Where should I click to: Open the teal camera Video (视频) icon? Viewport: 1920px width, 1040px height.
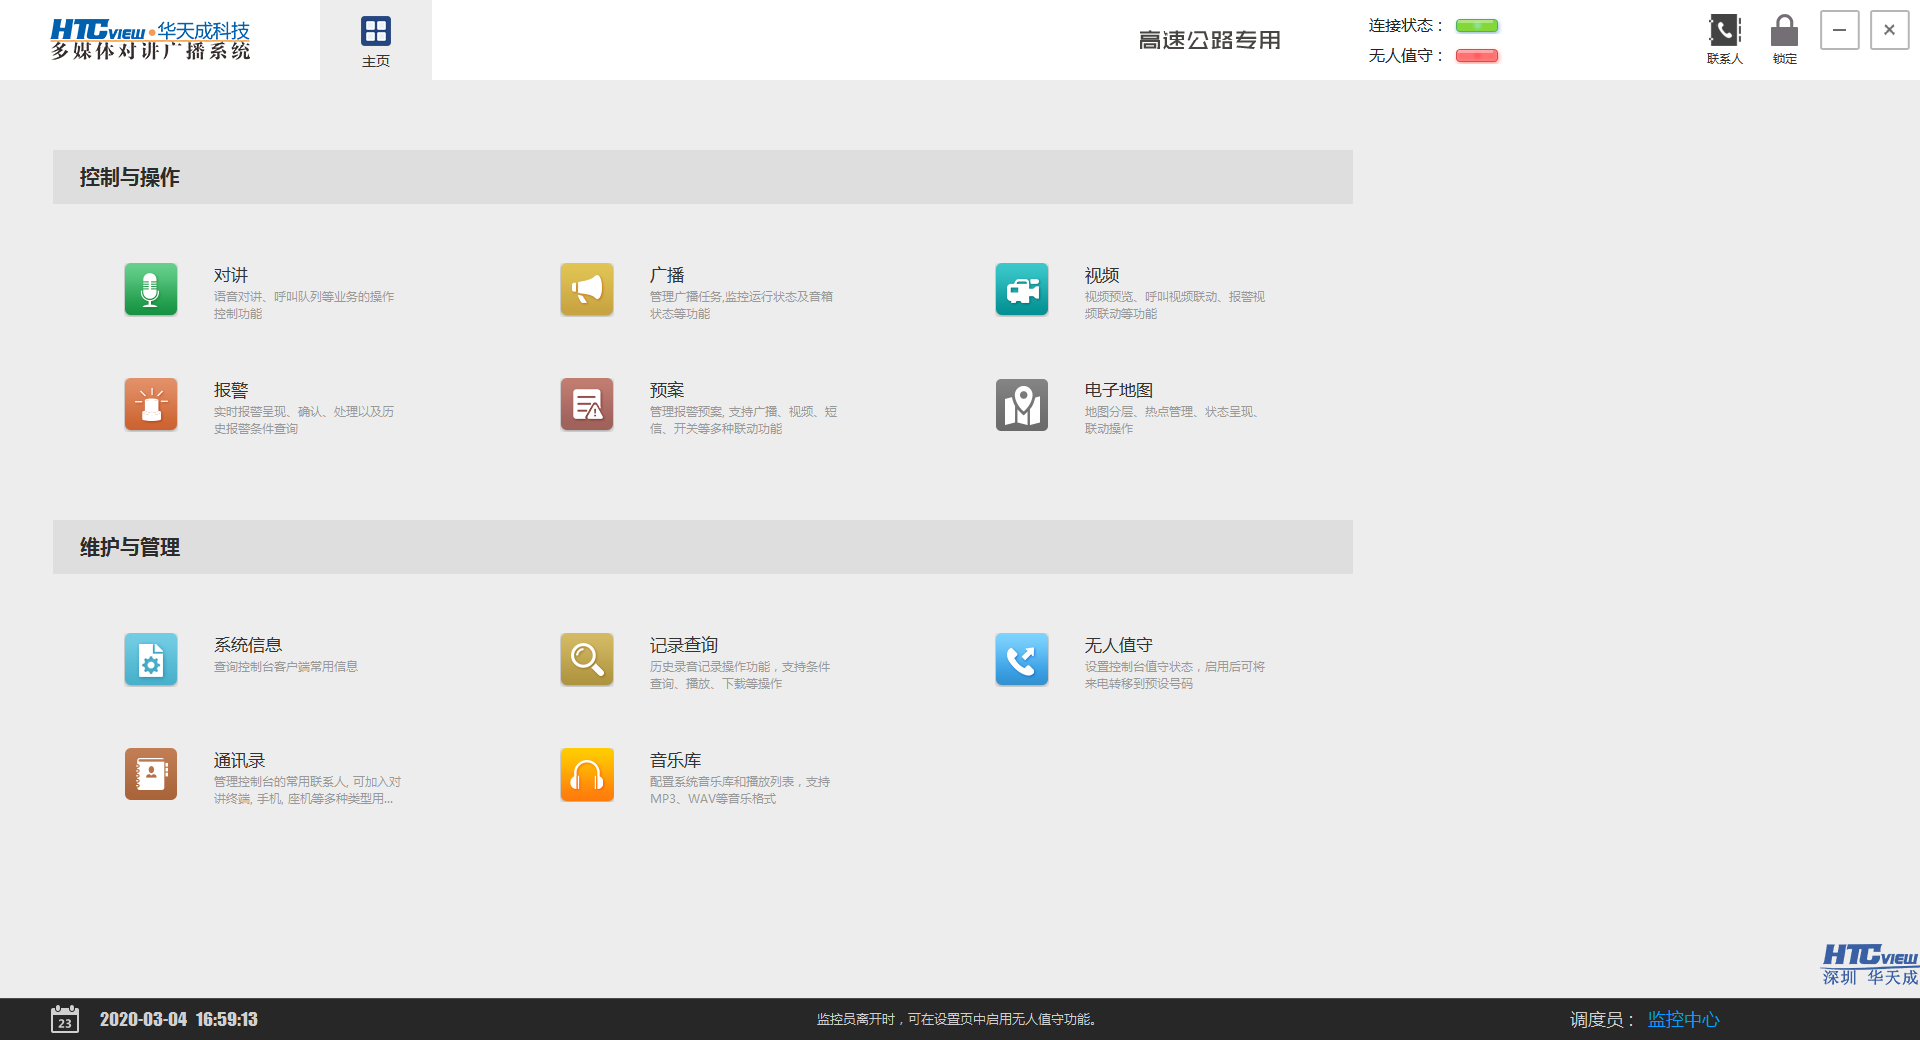1022,289
